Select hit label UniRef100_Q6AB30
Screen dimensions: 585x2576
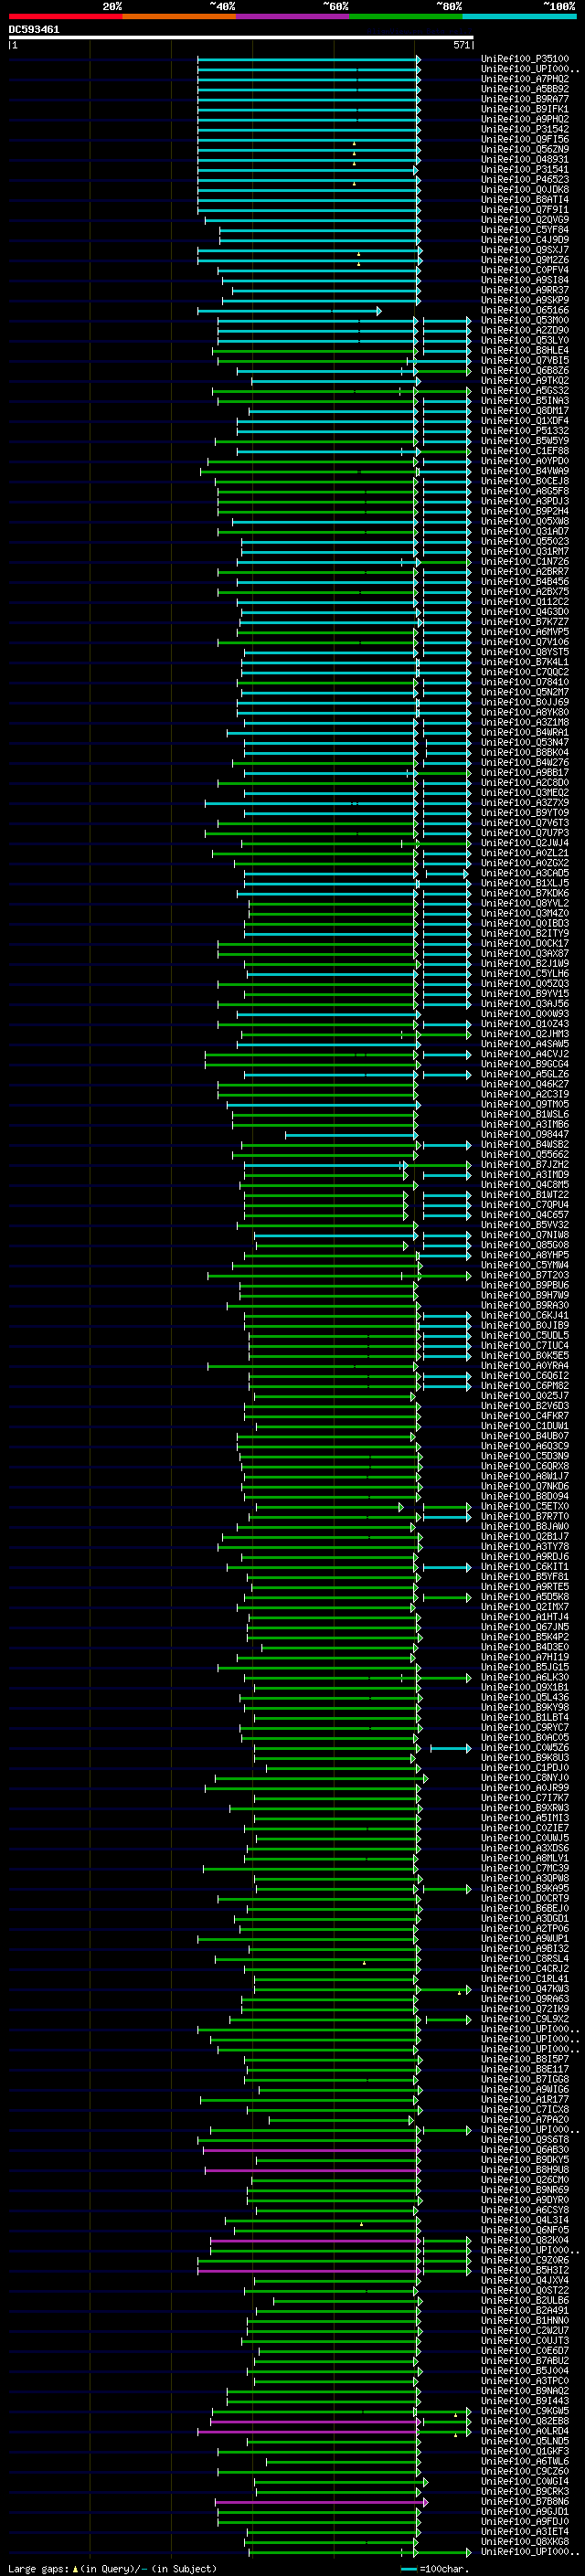click(x=524, y=2149)
